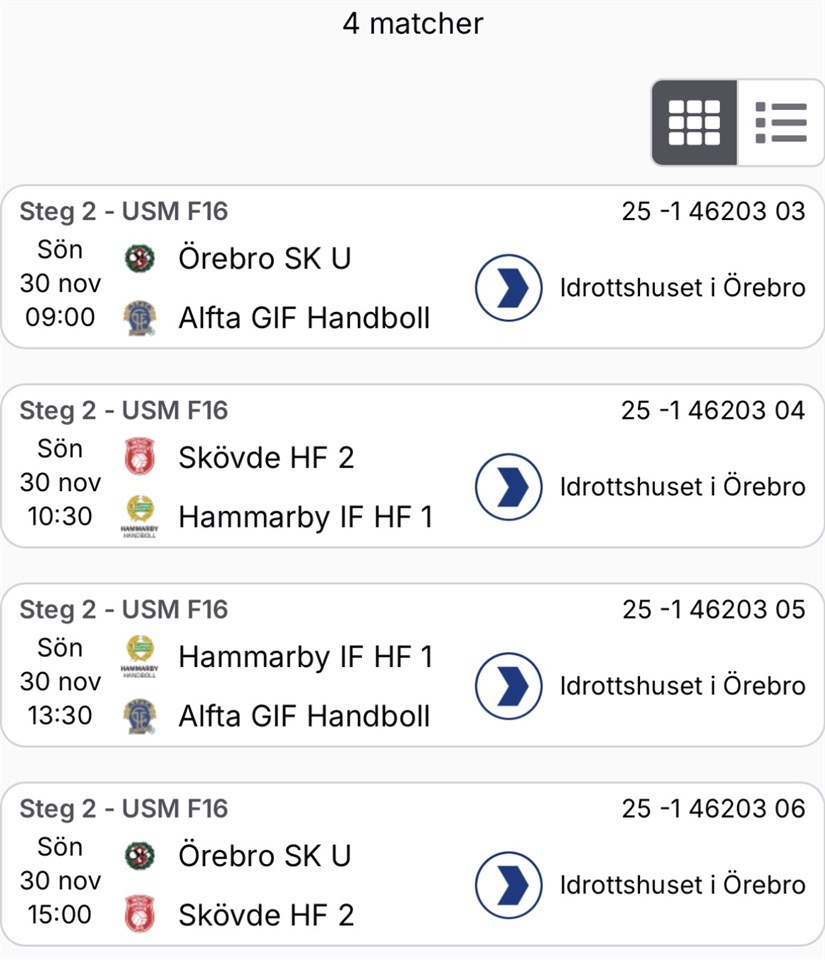Viewport: 825px width, 960px height.
Task: Open details arrow for the 15:00 match
Action: click(508, 885)
